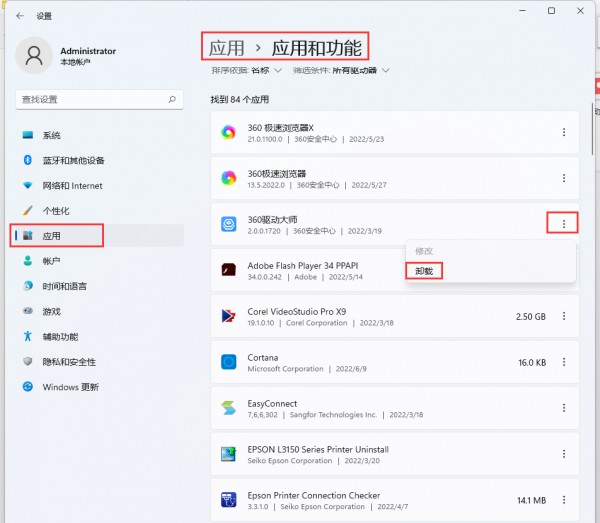Click the Corel VideoStudio app icon
The width and height of the screenshot is (600, 523).
click(228, 316)
